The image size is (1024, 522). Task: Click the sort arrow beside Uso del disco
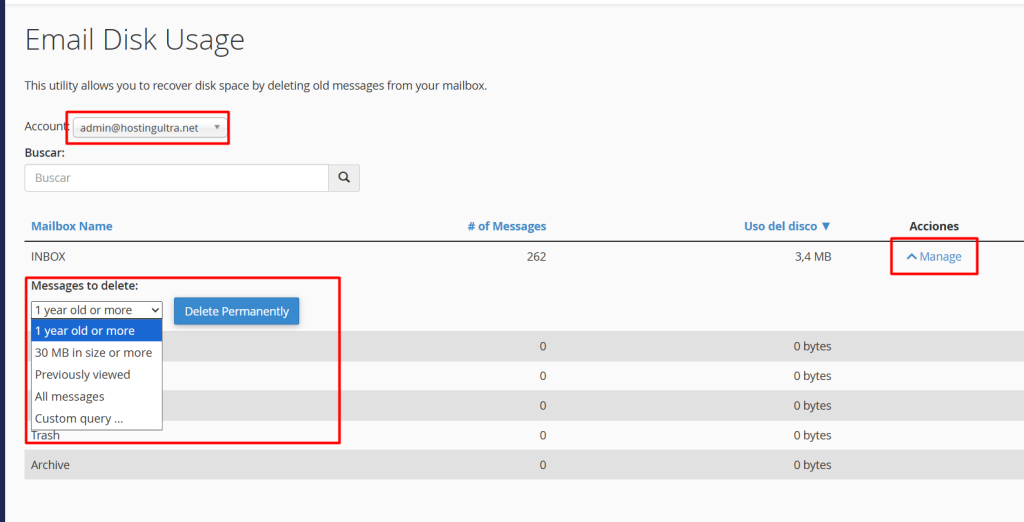coord(826,227)
